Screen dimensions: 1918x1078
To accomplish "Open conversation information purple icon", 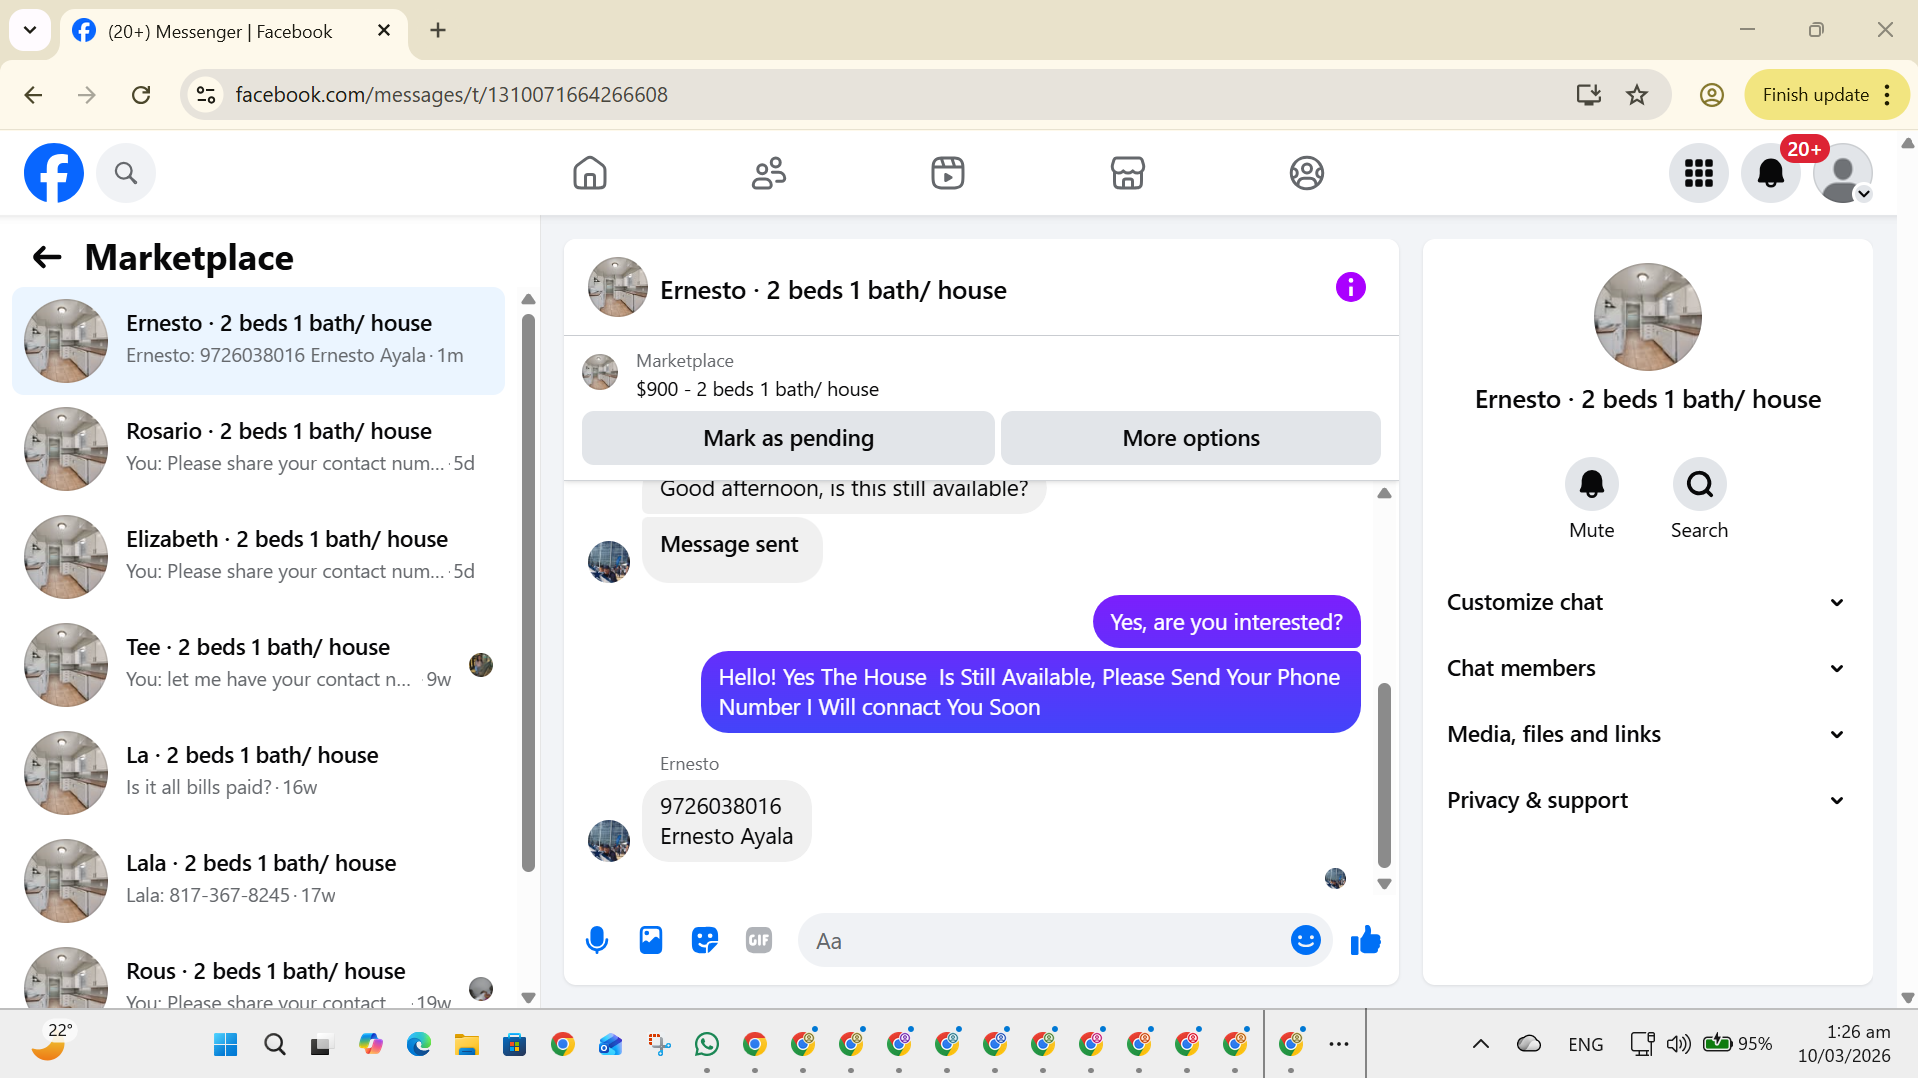I will 1350,288.
